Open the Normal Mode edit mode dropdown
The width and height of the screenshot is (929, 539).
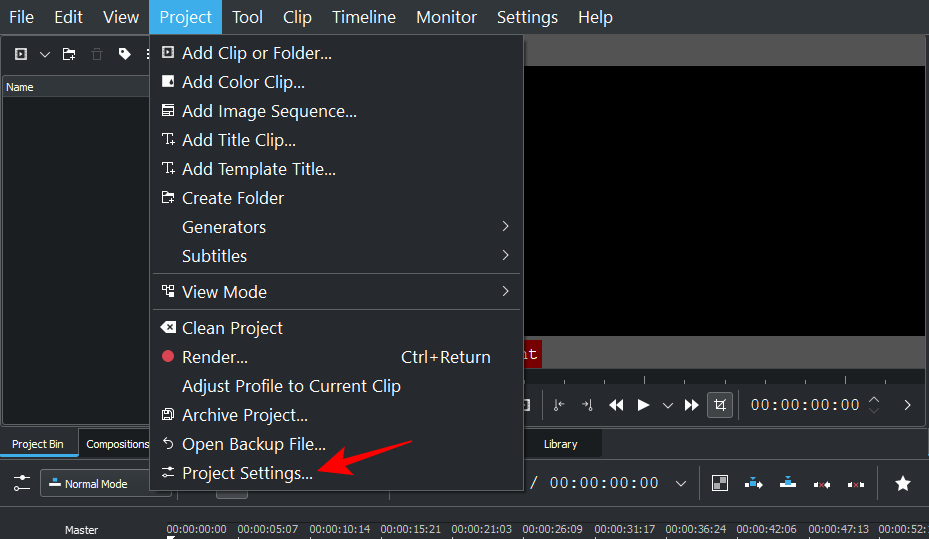(x=95, y=484)
